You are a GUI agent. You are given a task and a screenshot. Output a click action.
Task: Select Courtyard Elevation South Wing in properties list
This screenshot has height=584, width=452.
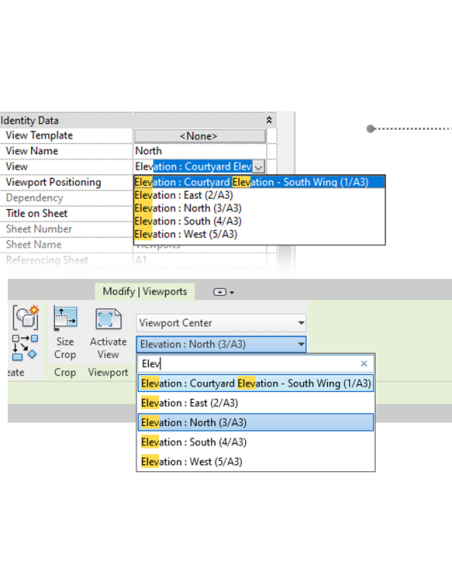[x=259, y=182]
